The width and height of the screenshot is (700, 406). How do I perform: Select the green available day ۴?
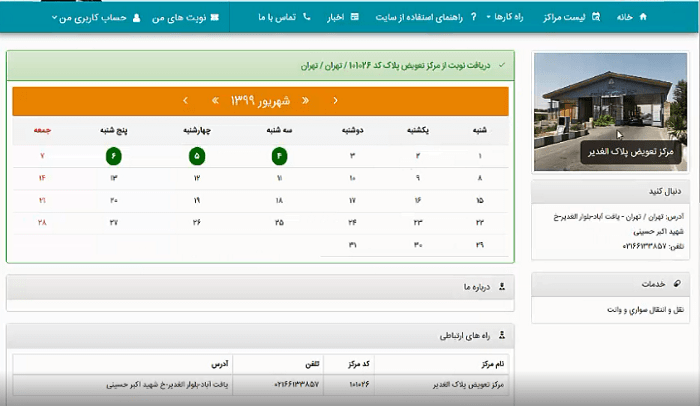click(279, 156)
